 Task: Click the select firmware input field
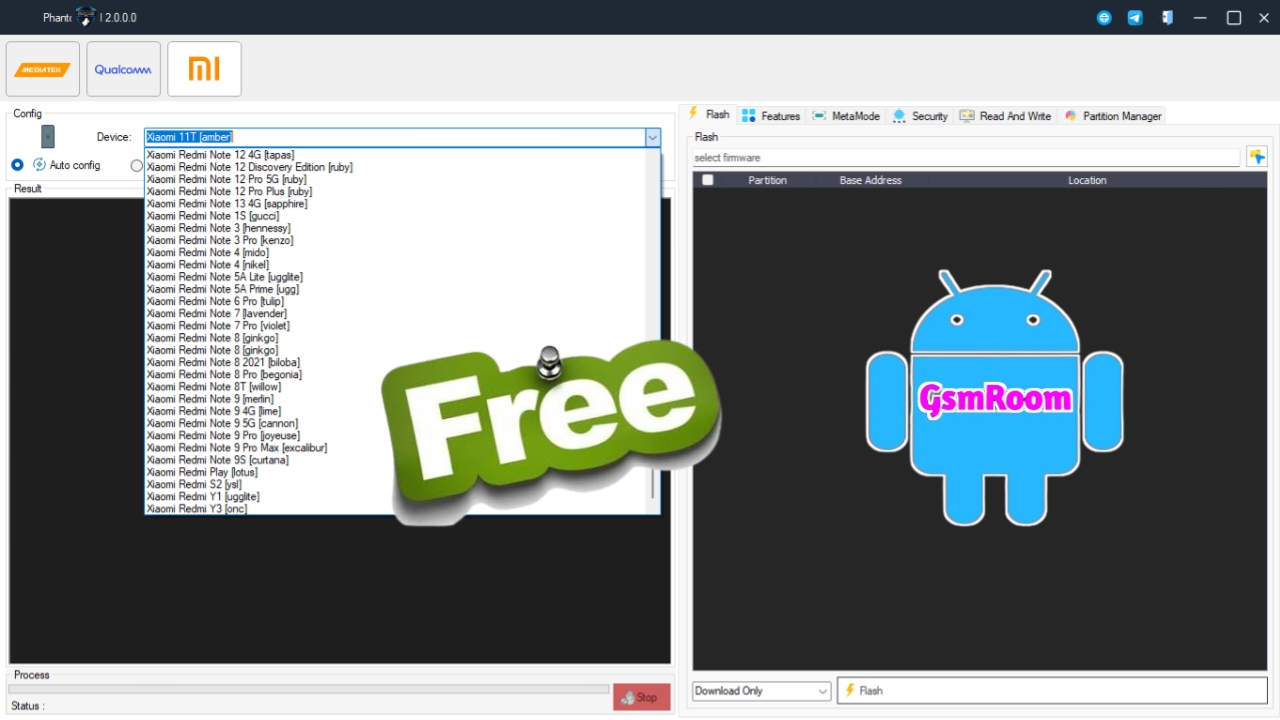pos(966,158)
